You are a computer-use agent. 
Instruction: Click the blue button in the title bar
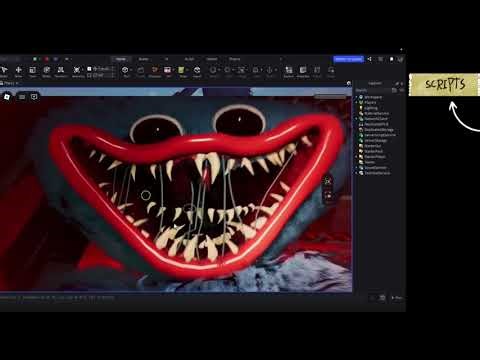tap(348, 59)
